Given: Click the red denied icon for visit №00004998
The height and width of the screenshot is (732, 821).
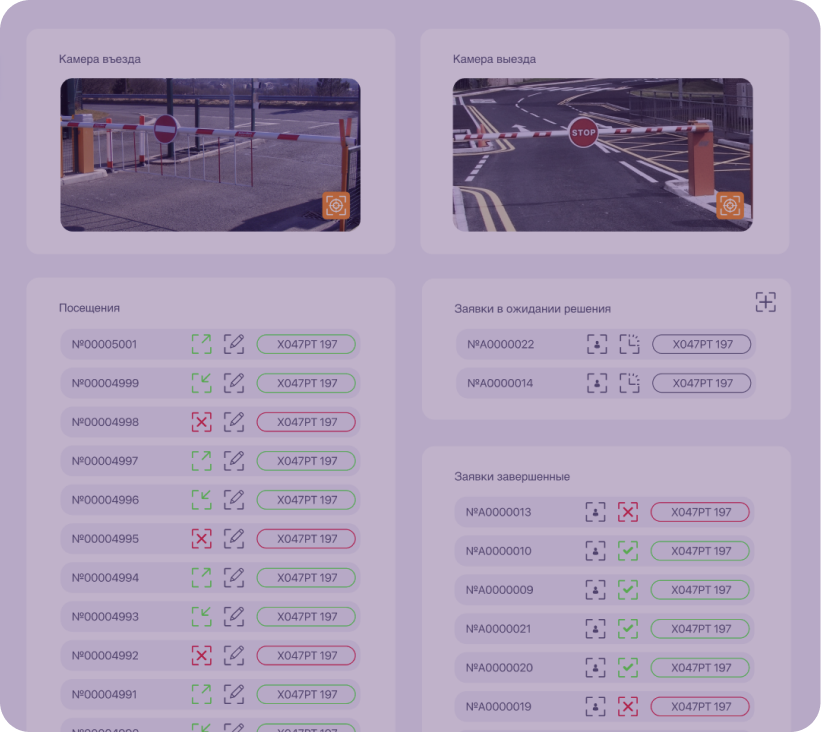Looking at the screenshot, I should [x=202, y=422].
